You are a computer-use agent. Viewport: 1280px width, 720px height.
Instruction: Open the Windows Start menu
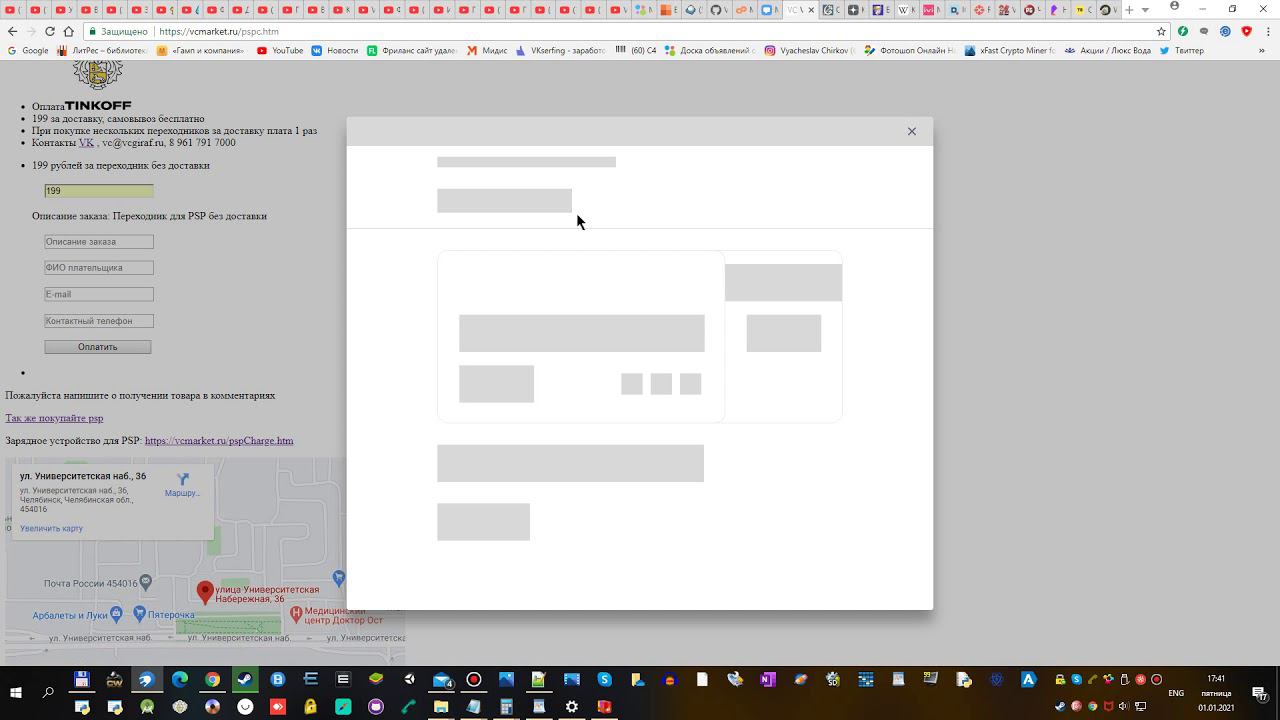click(16, 692)
